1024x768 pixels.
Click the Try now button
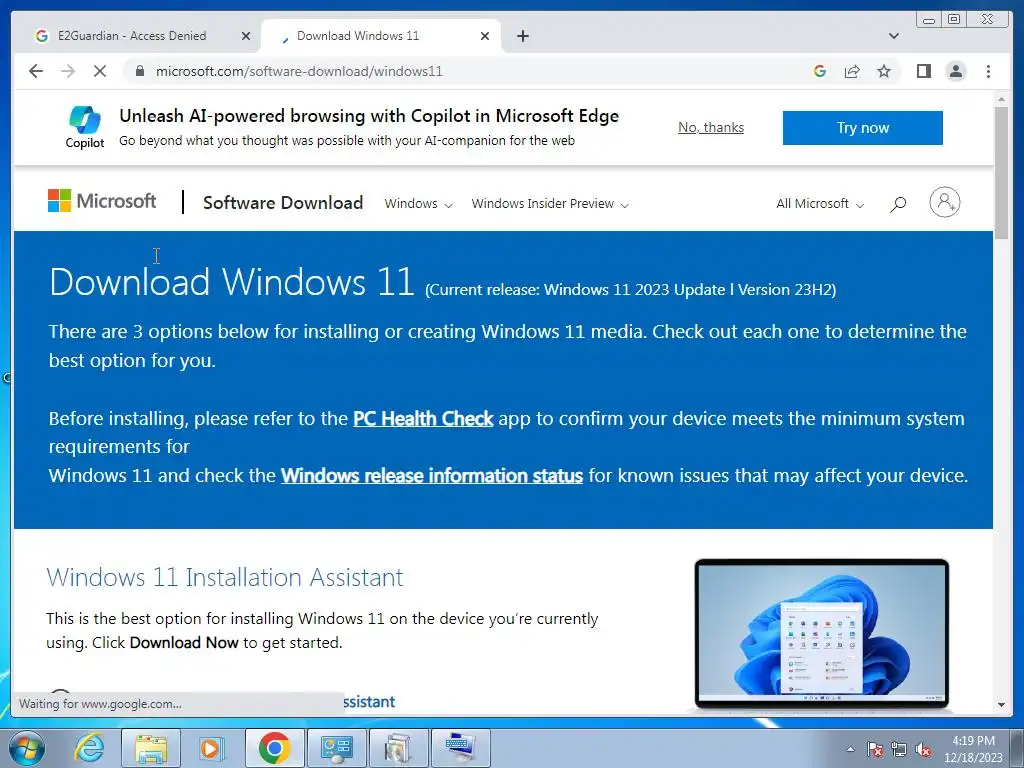tap(863, 127)
